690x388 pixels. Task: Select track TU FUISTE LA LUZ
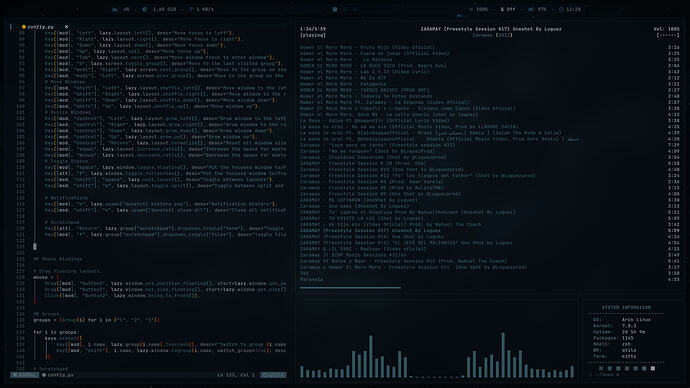click(x=361, y=218)
